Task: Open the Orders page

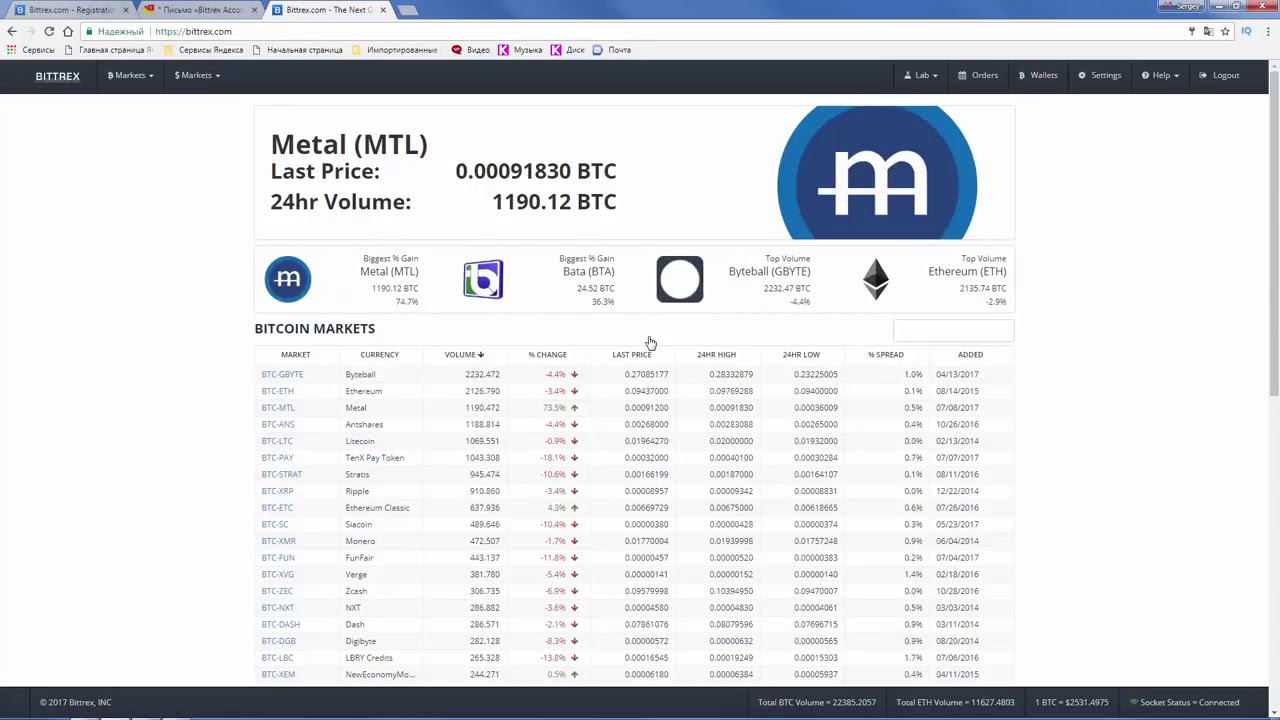Action: pyautogui.click(x=978, y=75)
